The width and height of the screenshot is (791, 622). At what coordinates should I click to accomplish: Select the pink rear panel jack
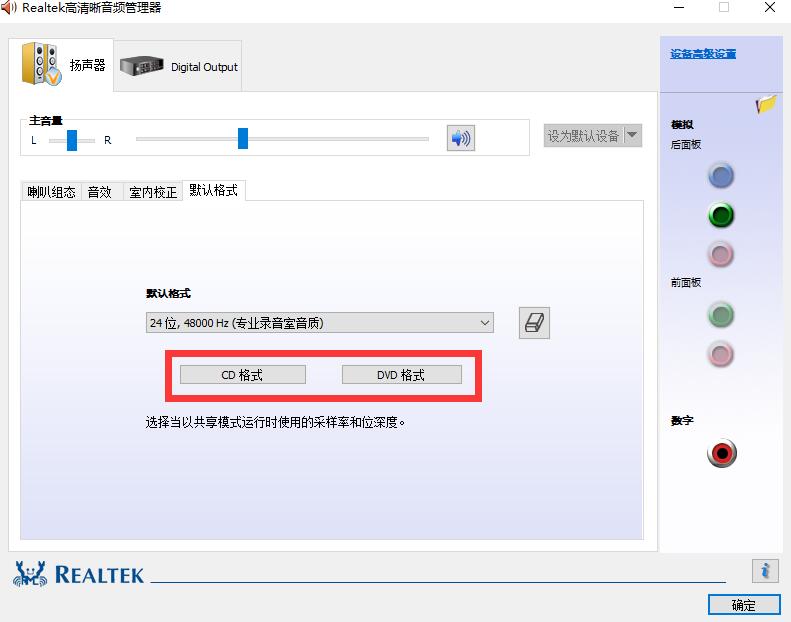(x=721, y=254)
